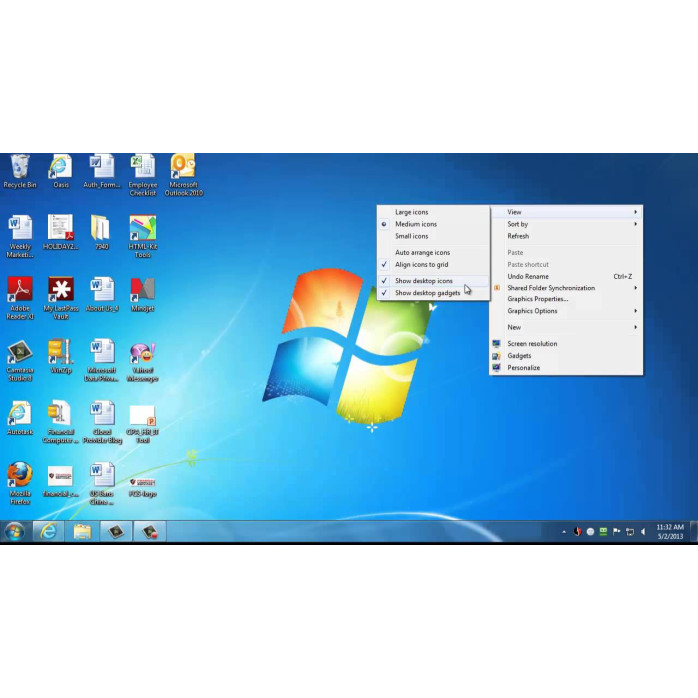The width and height of the screenshot is (698, 698).
Task: Open Personalize from the context menu
Action: pos(566,368)
